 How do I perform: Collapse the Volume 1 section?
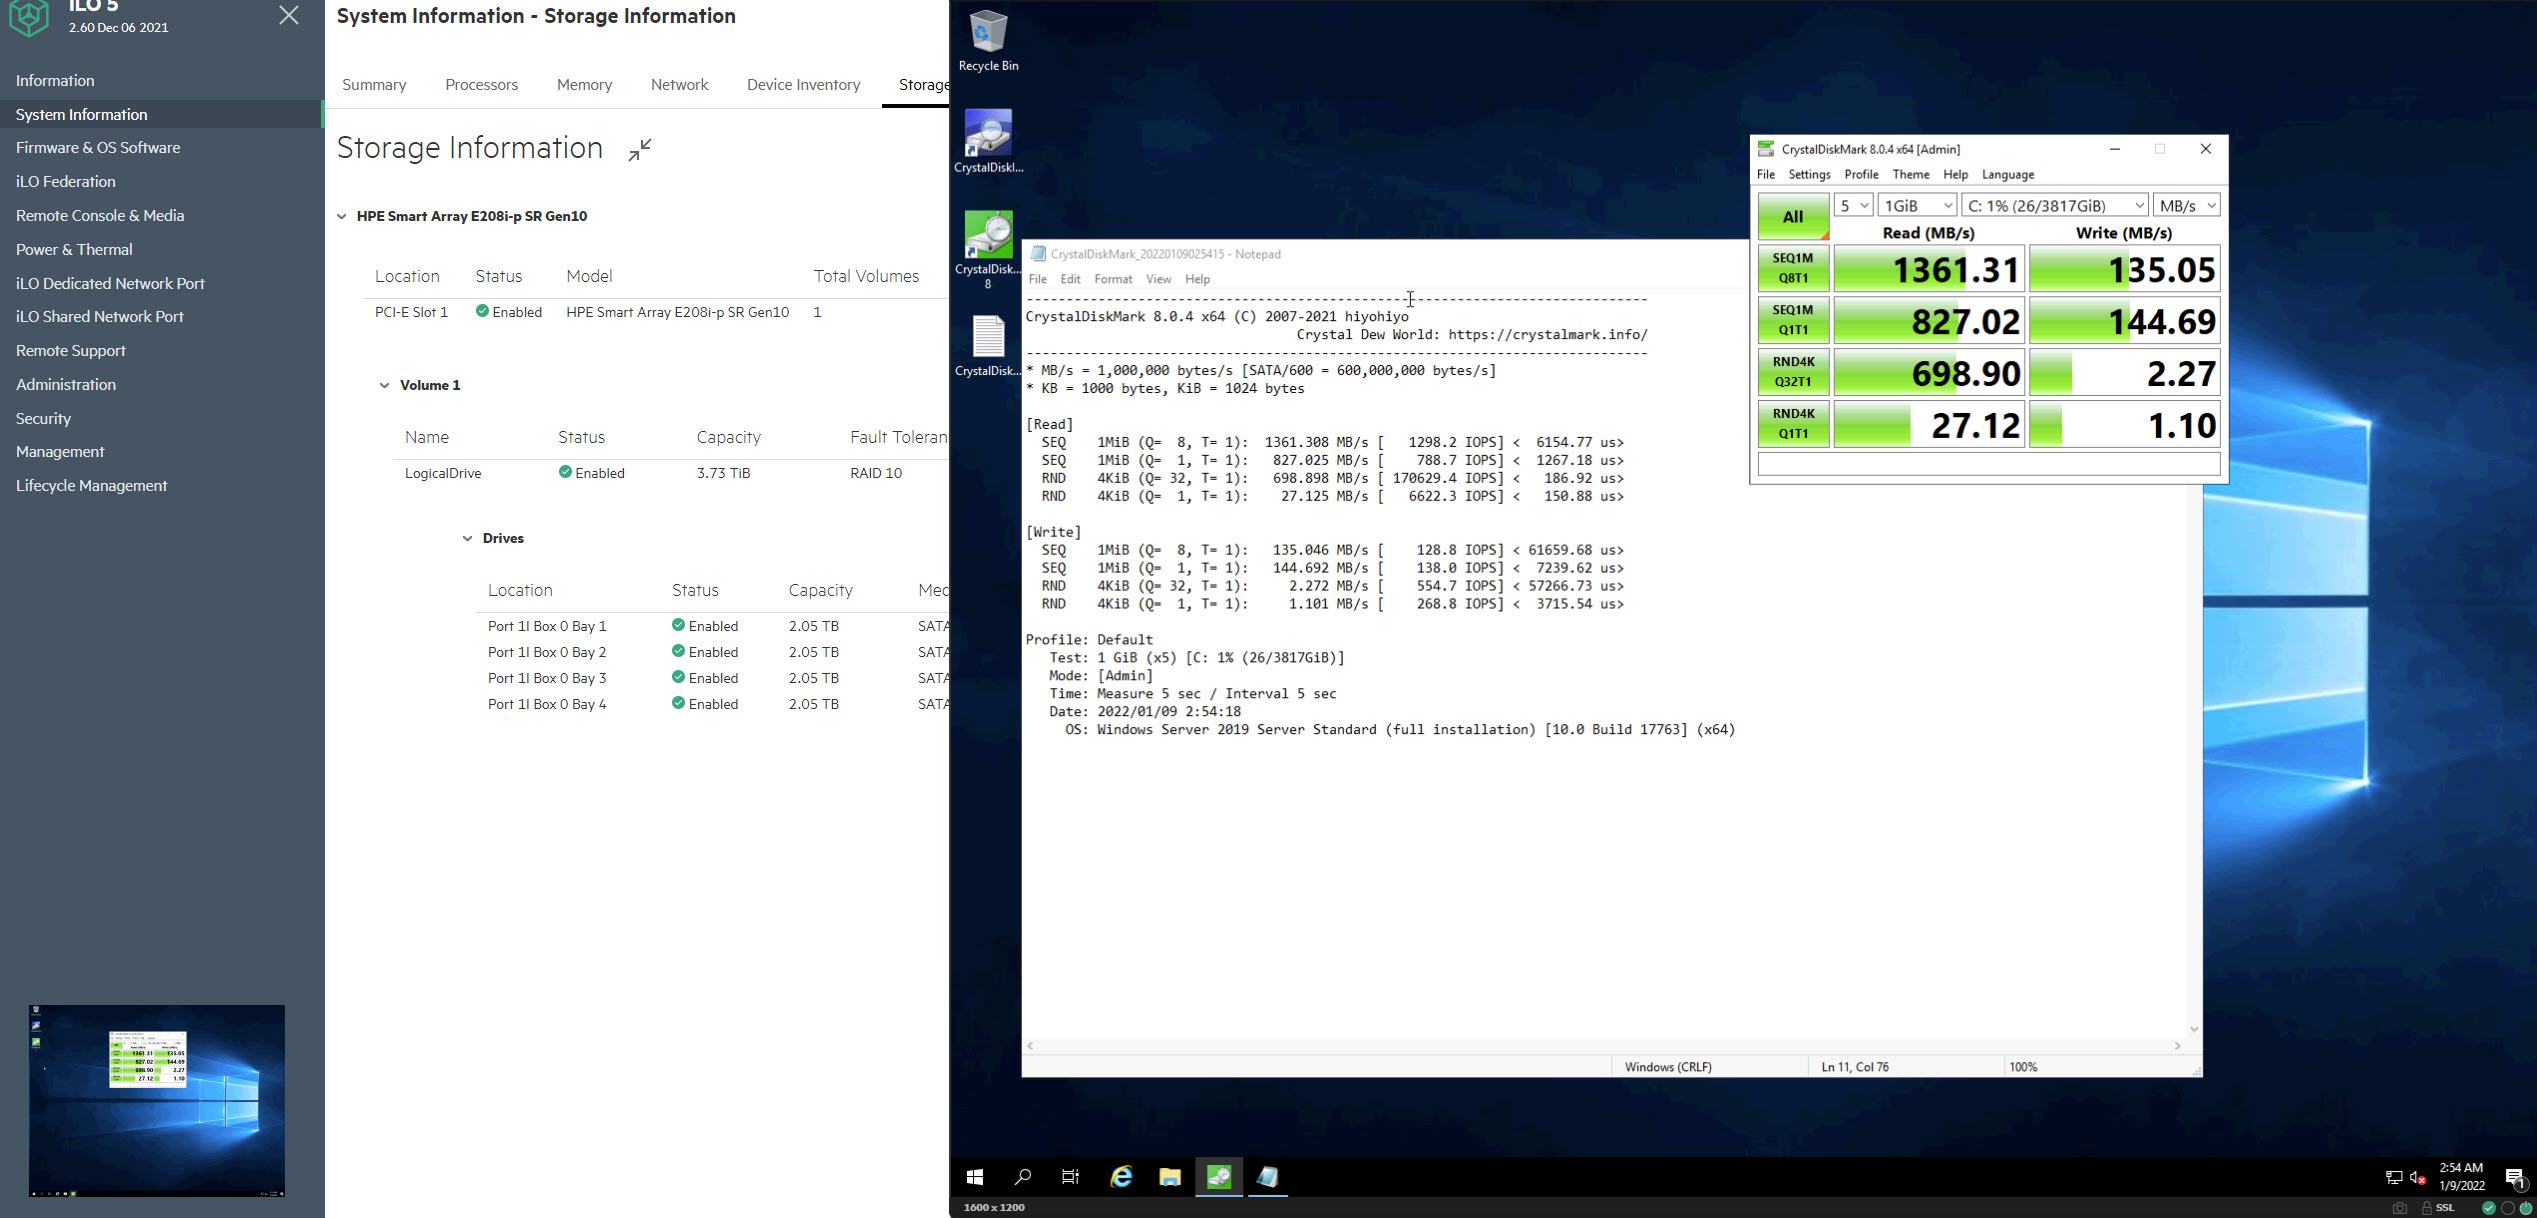coord(384,385)
